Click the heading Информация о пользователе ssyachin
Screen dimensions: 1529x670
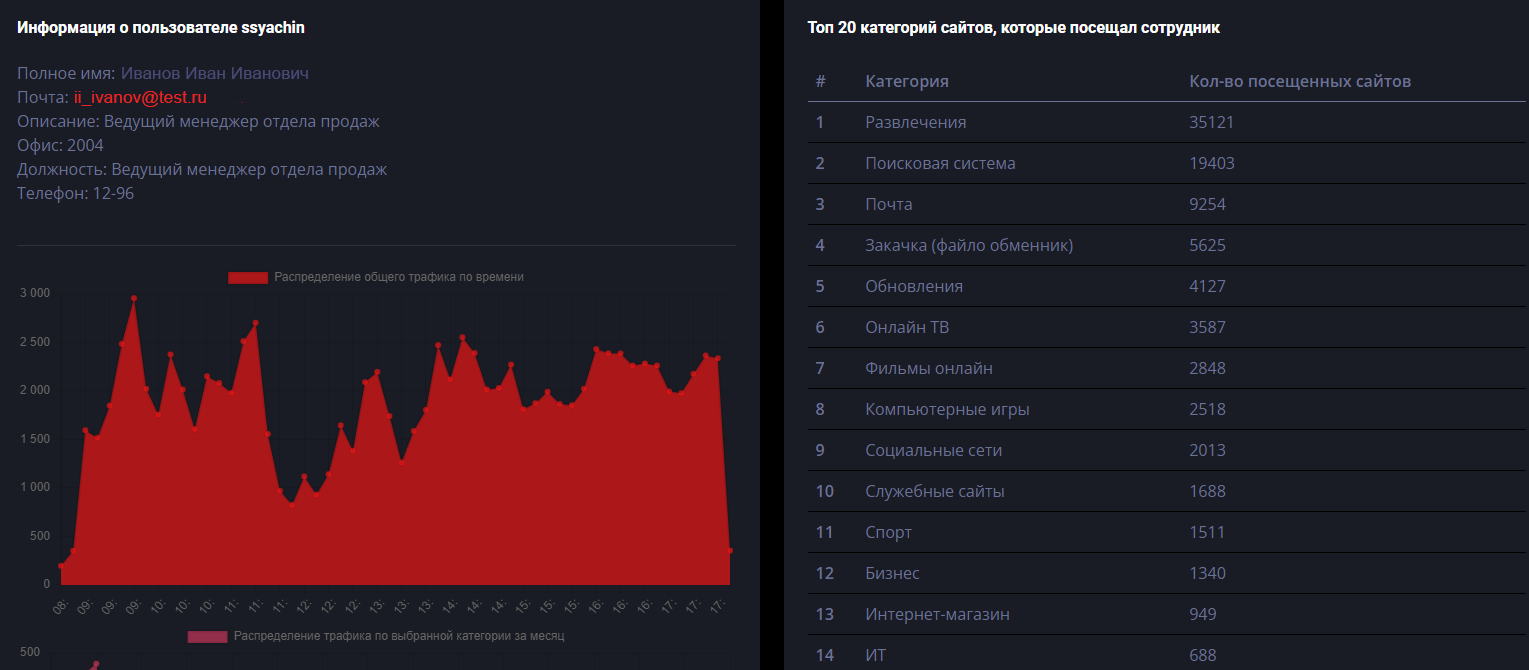[x=161, y=28]
